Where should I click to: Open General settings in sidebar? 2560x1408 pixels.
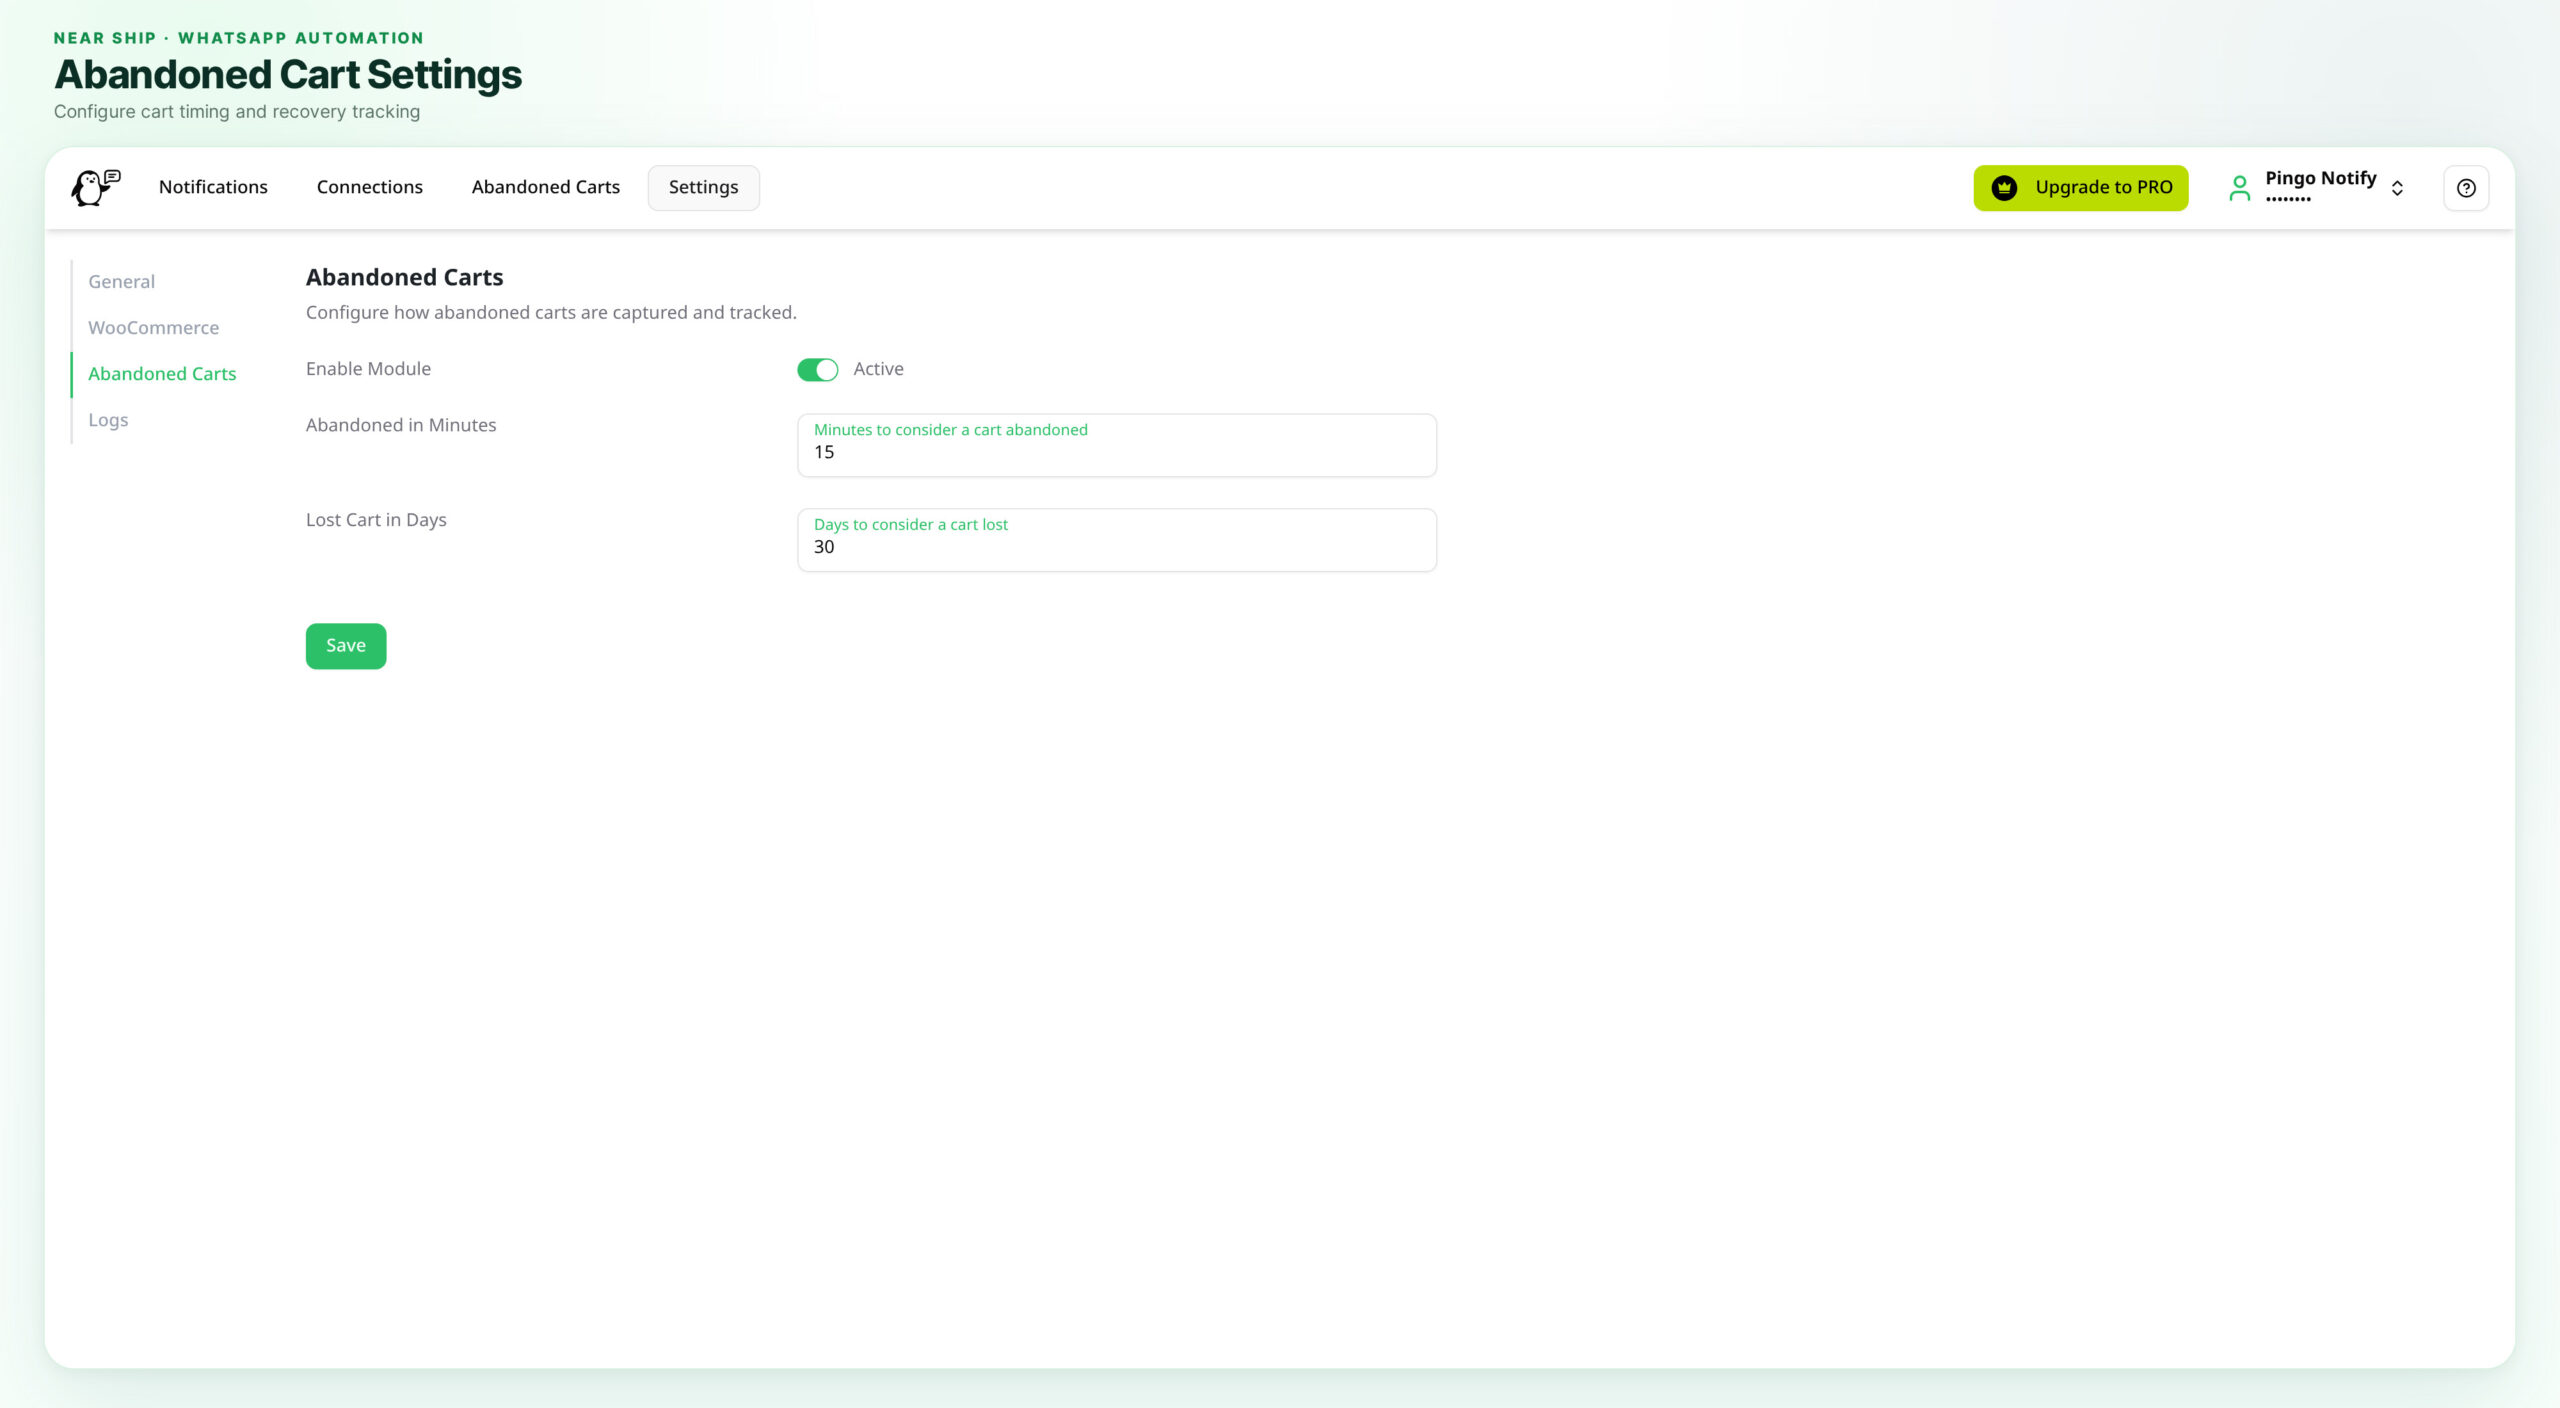click(x=121, y=282)
